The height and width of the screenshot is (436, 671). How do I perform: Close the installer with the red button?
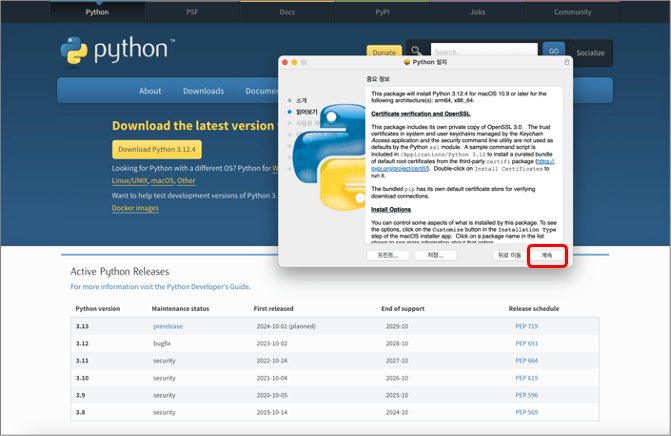[x=284, y=62]
